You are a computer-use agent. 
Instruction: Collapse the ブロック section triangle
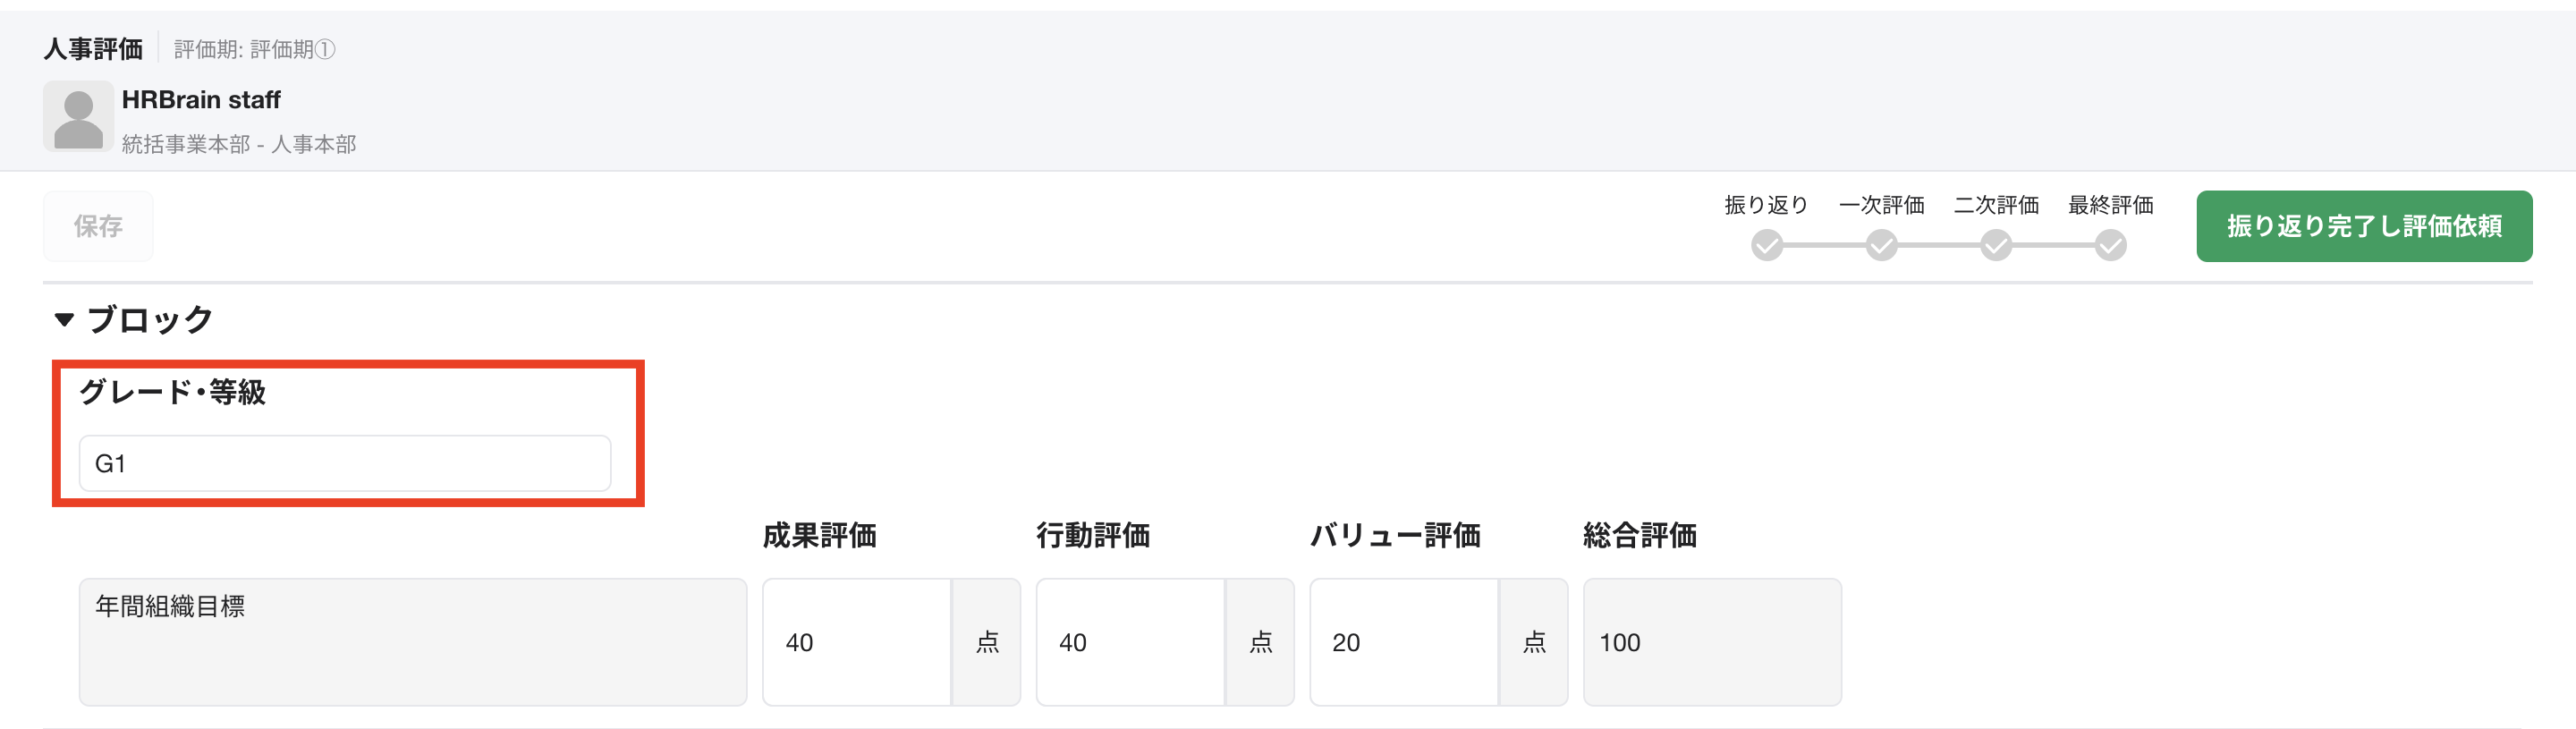(x=64, y=320)
